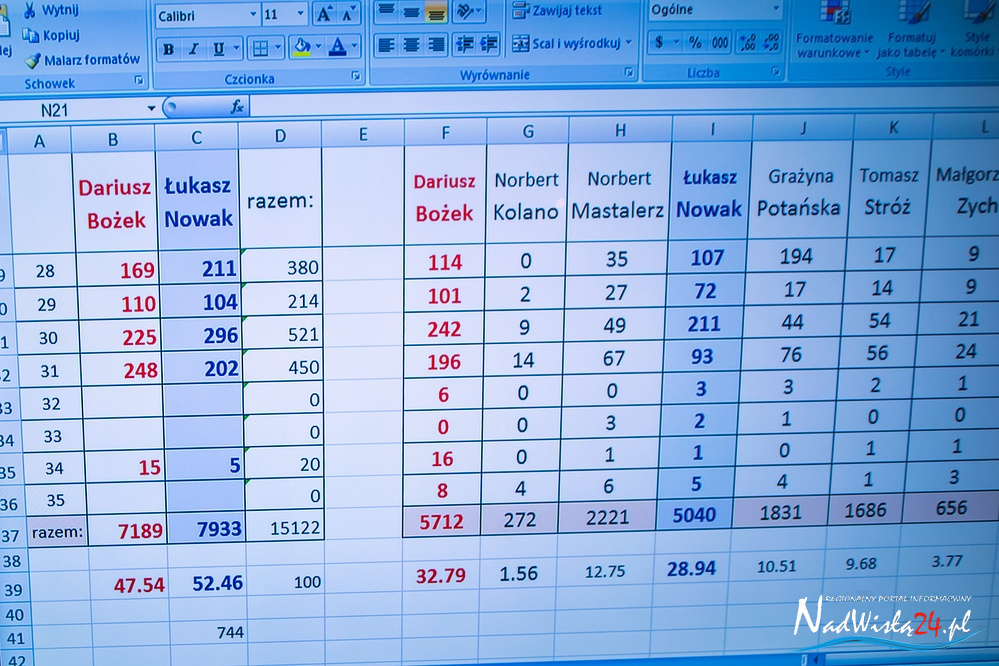The height and width of the screenshot is (666, 999).
Task: Click the Wytnij (cut) scissors icon
Action: pyautogui.click(x=31, y=11)
